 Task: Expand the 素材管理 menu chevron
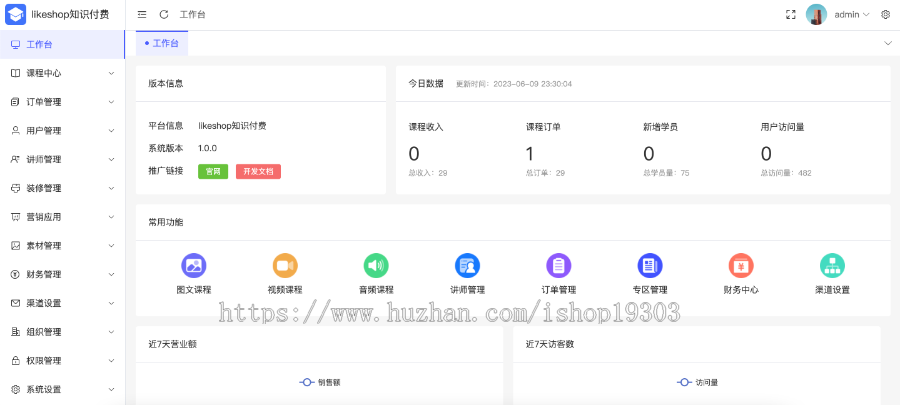(111, 246)
